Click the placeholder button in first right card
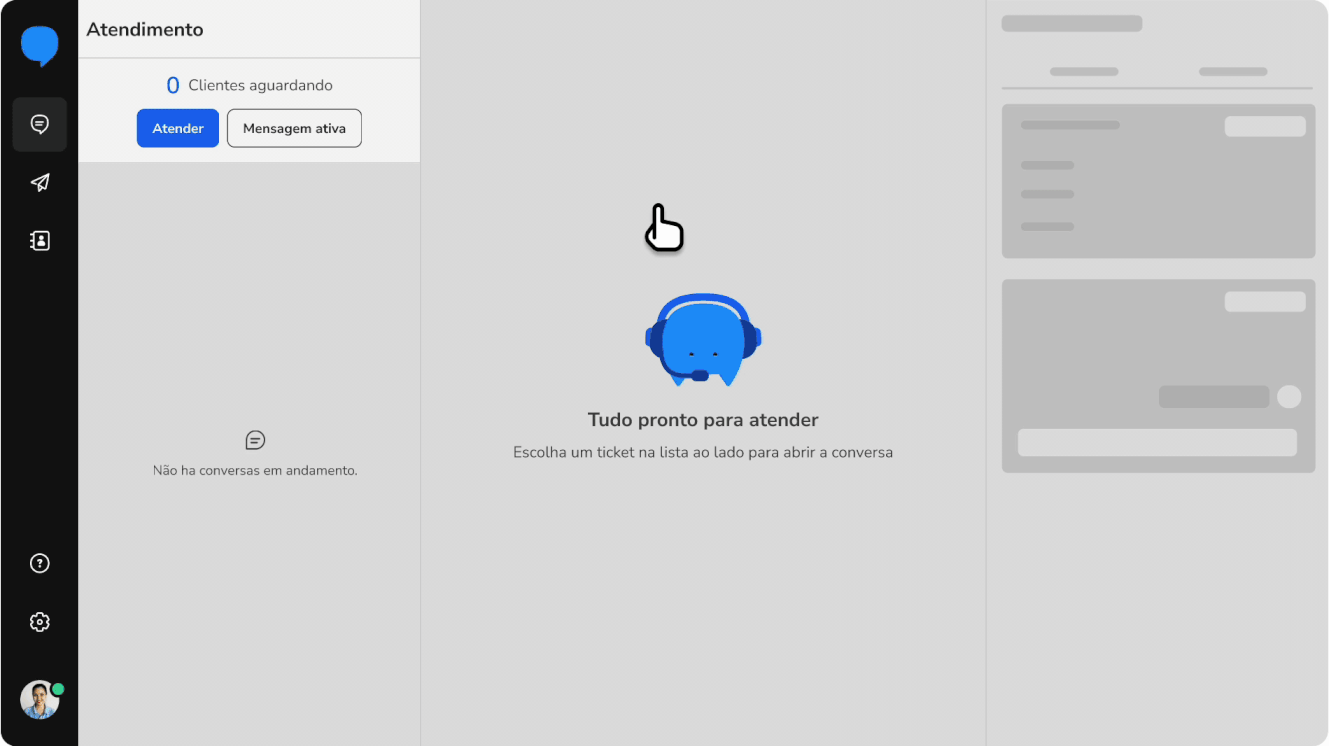 pyautogui.click(x=1265, y=126)
